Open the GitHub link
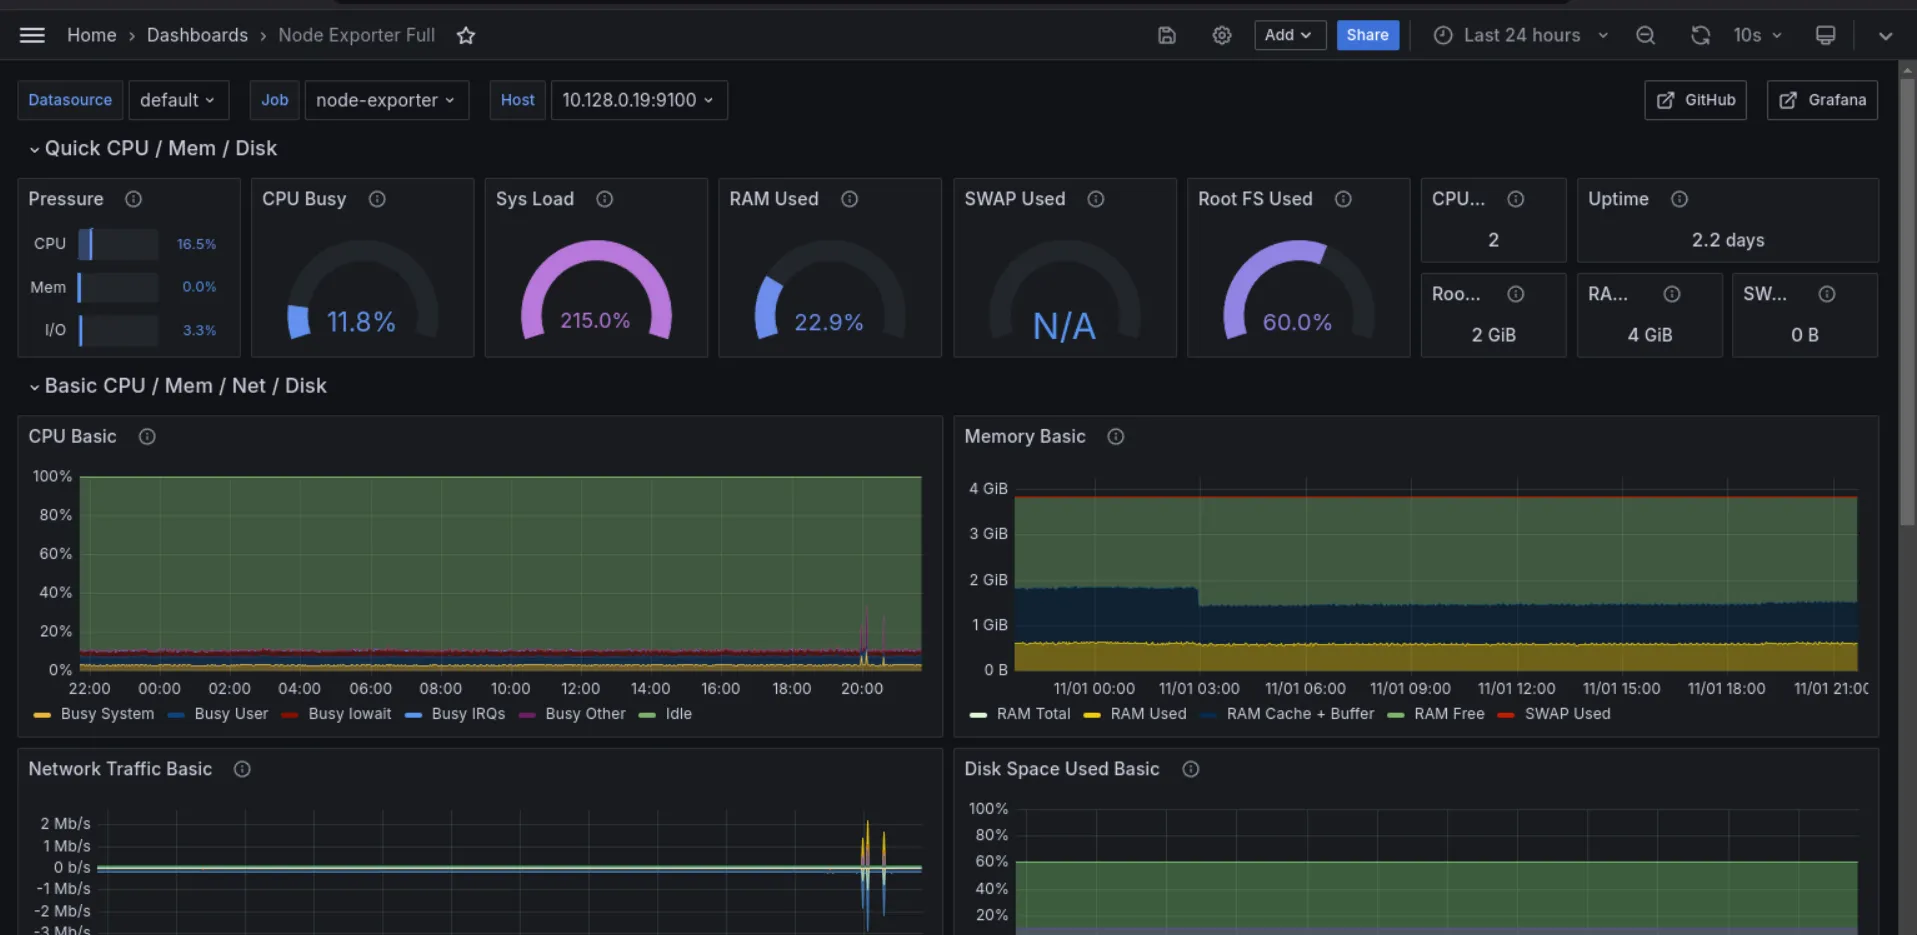Image resolution: width=1917 pixels, height=935 pixels. (x=1695, y=100)
